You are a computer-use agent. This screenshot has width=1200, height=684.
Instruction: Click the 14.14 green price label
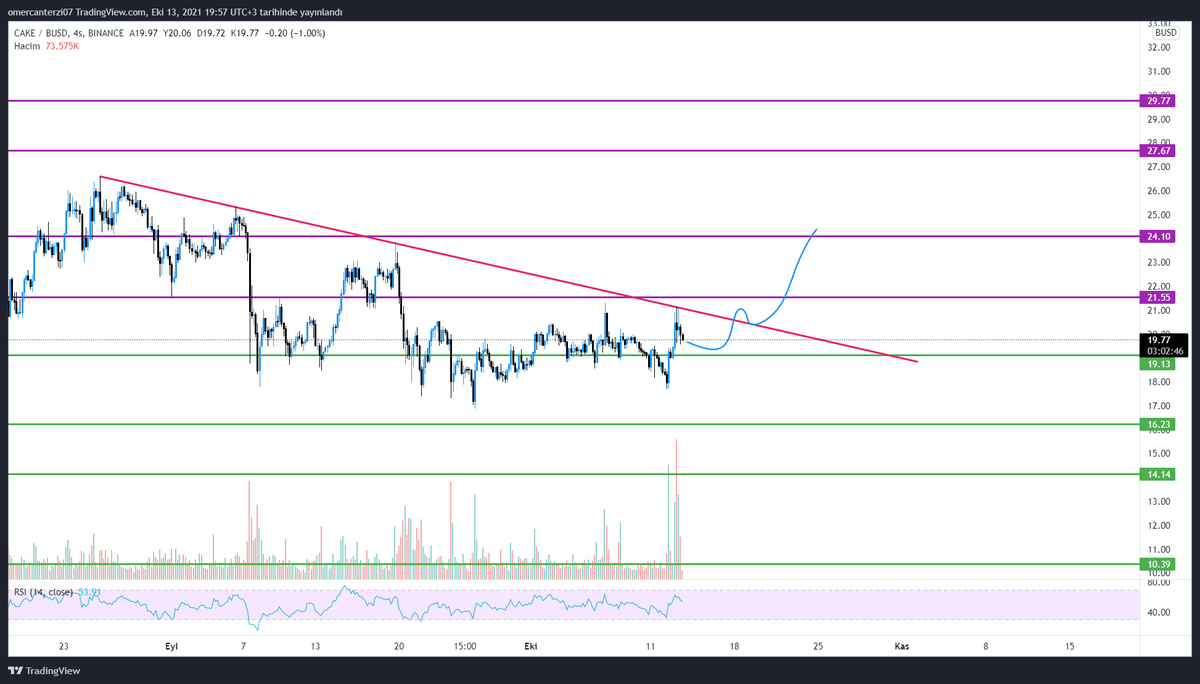point(1159,475)
